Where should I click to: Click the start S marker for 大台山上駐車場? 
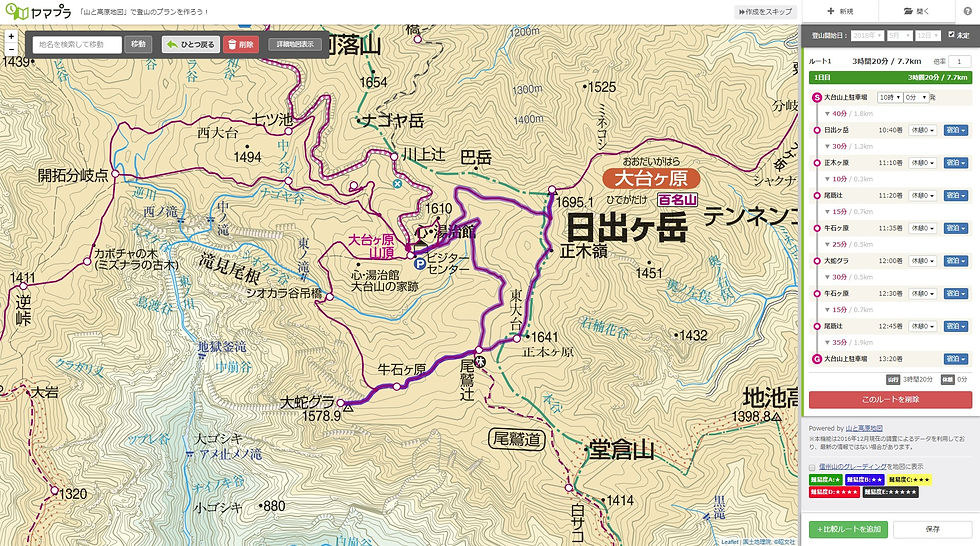click(x=816, y=97)
